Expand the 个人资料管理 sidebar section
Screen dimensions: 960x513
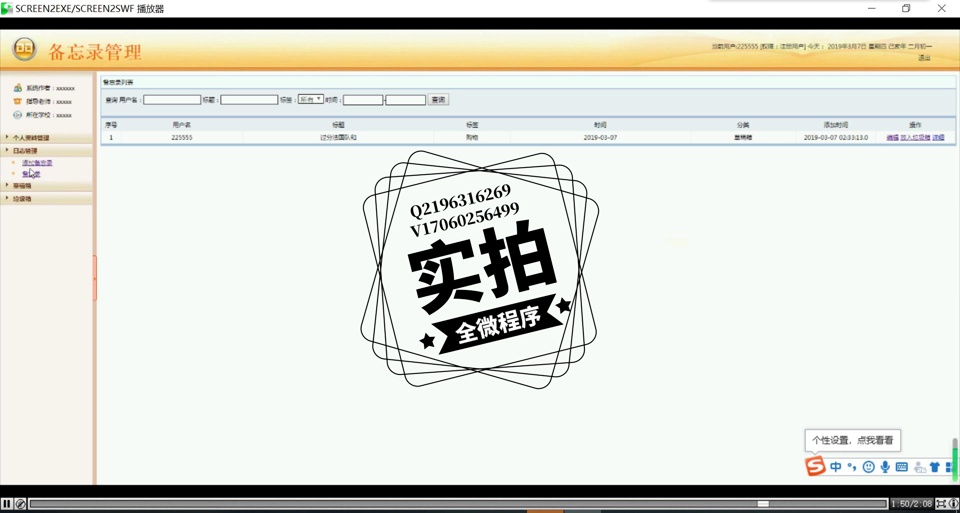click(x=47, y=138)
